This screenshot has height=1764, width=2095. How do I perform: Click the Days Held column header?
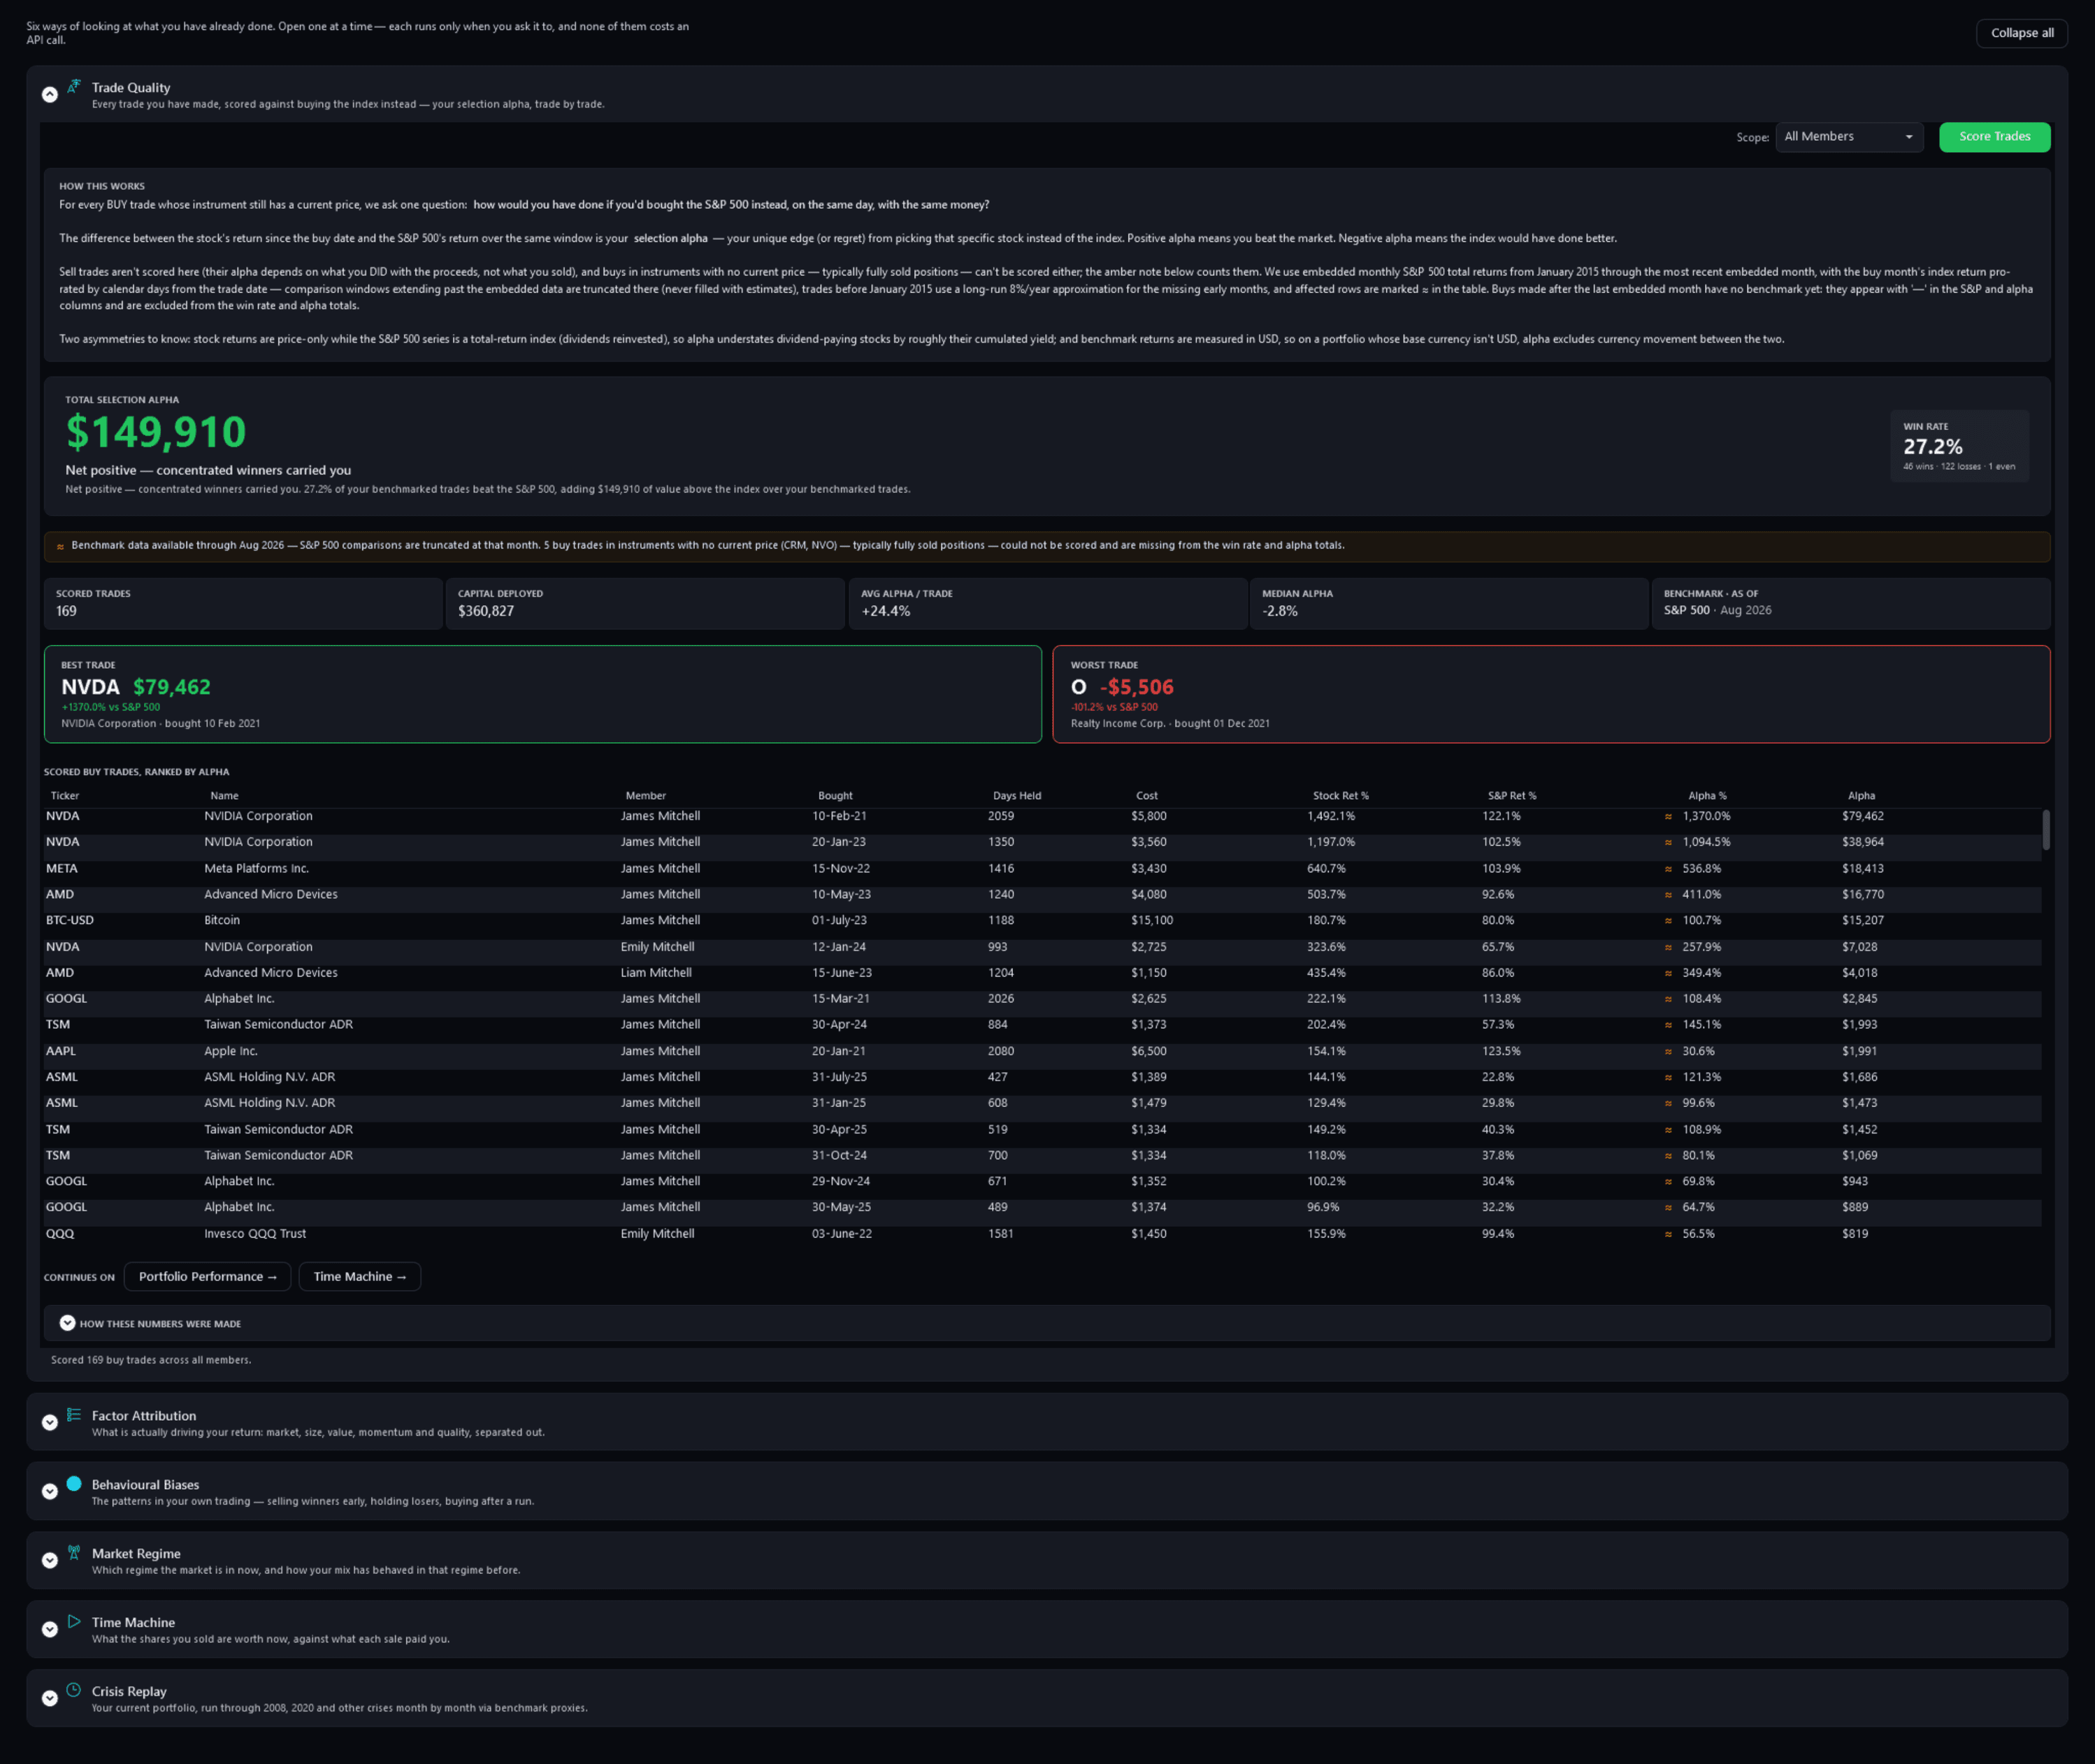1017,796
